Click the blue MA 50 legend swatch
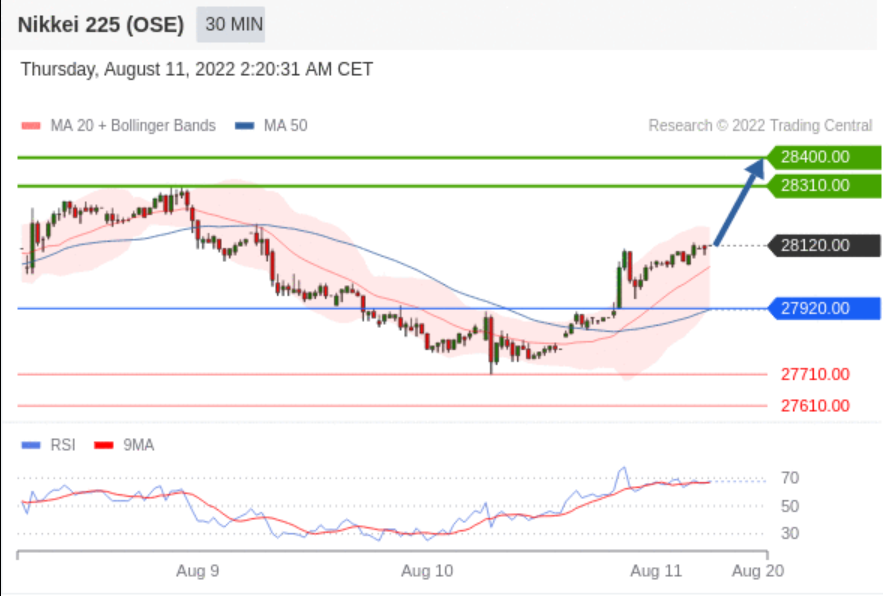 point(244,126)
